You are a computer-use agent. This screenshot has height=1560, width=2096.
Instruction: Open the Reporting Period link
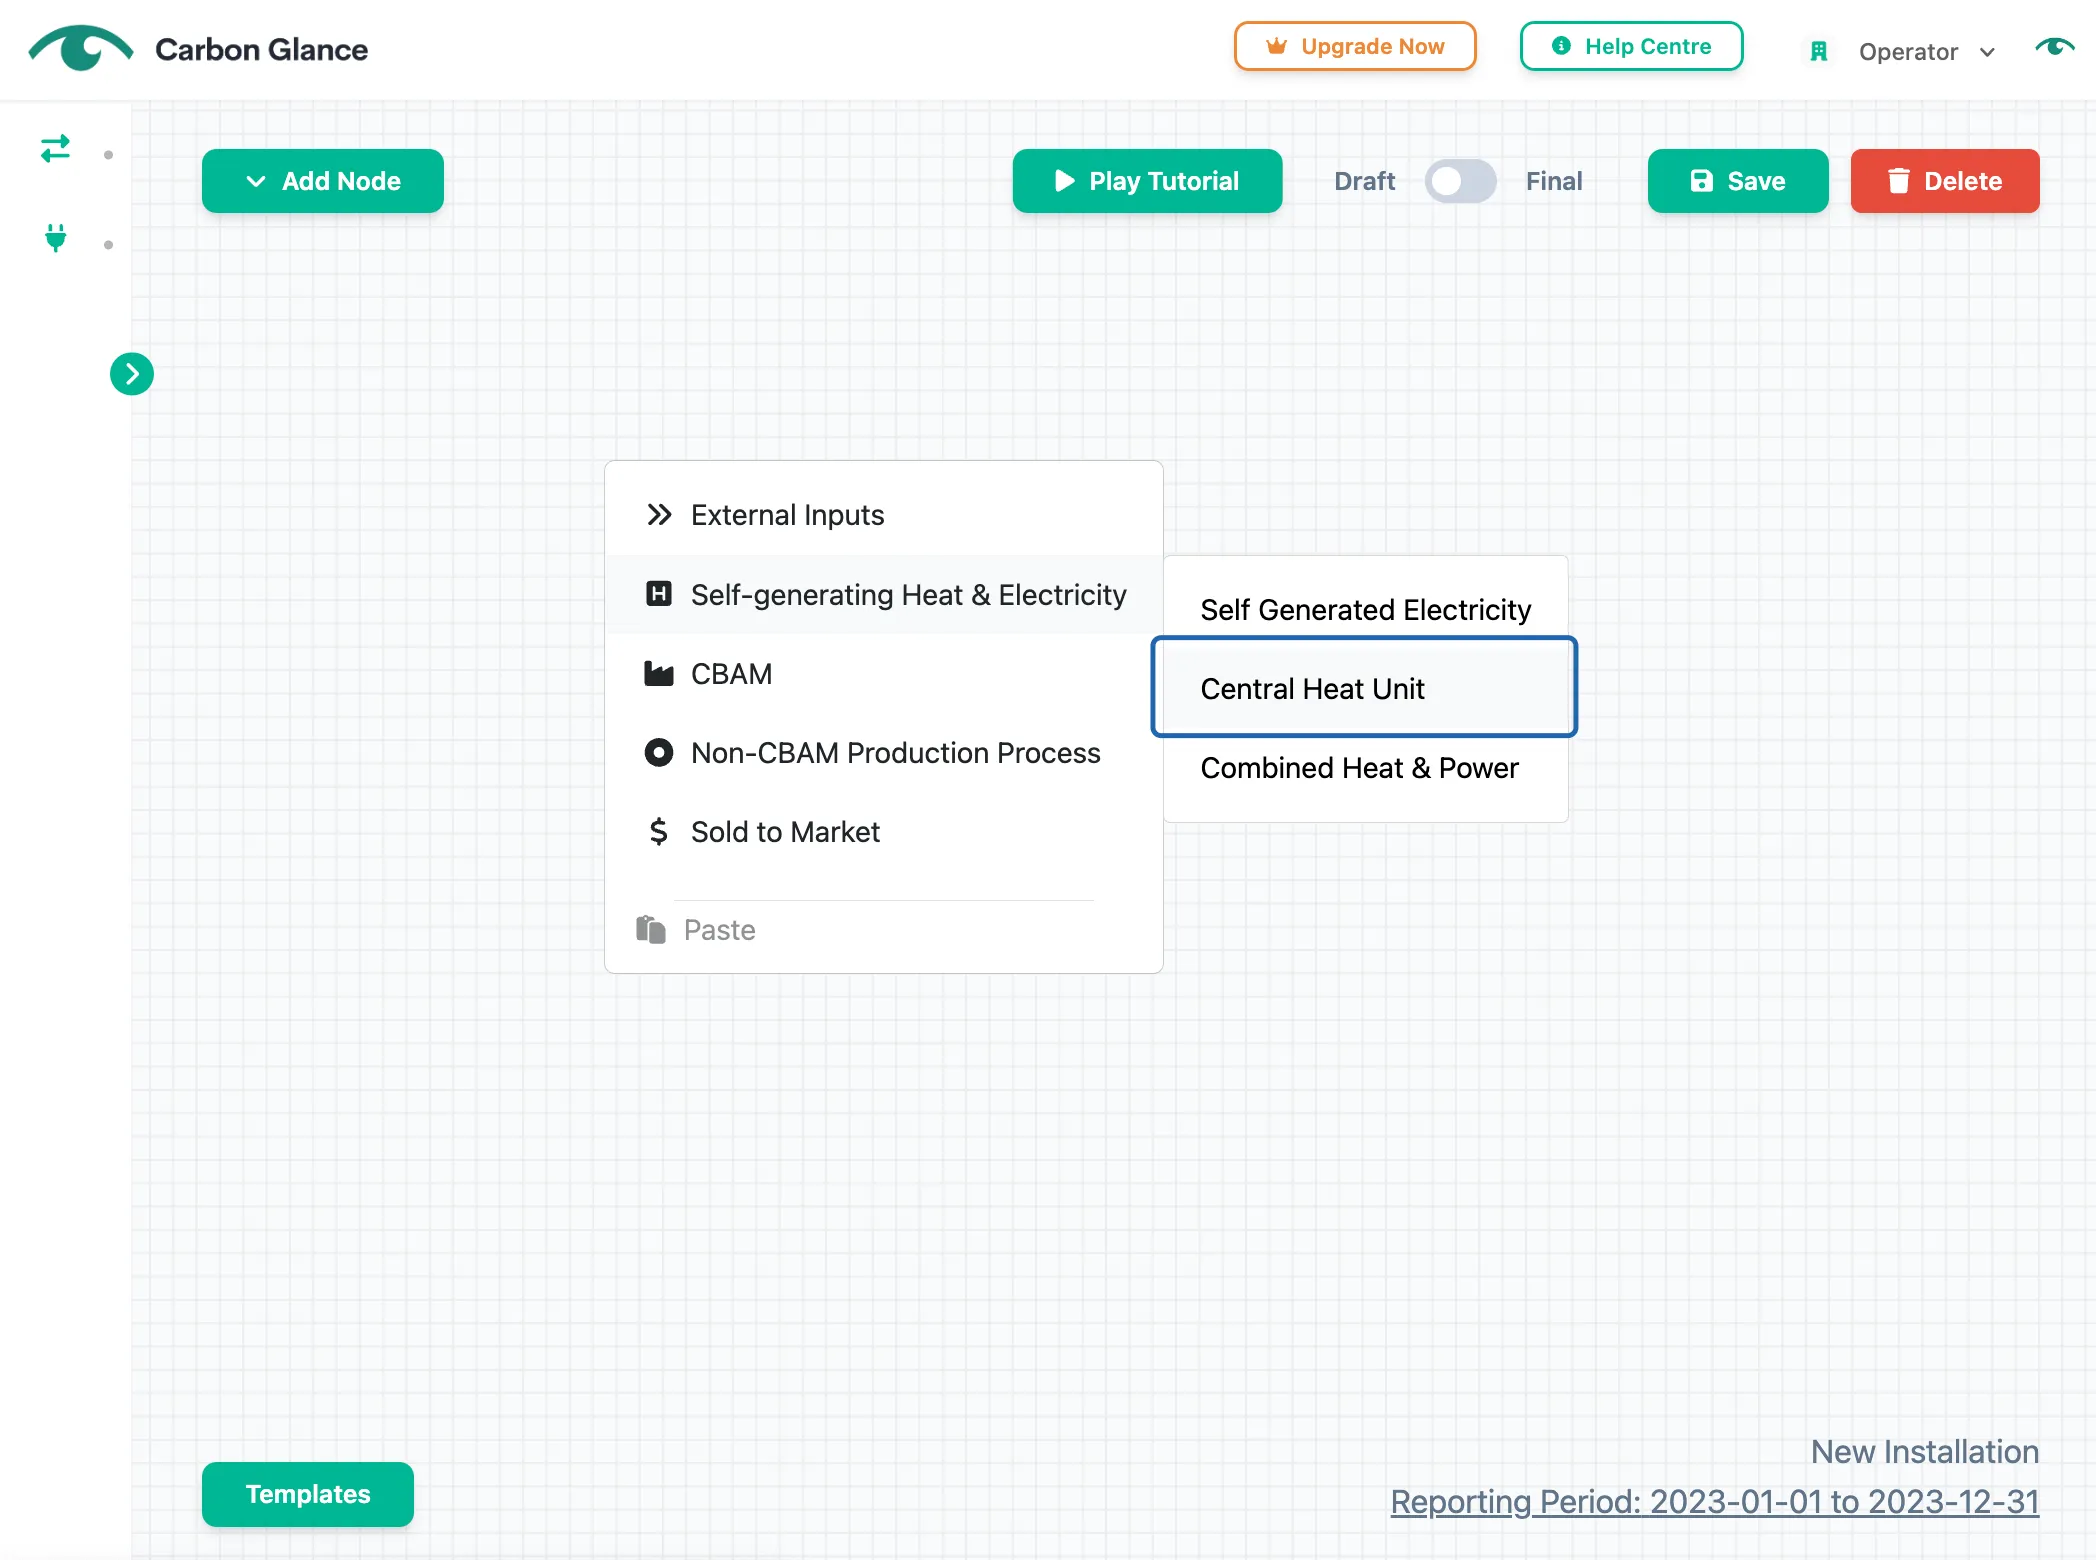(1714, 1501)
